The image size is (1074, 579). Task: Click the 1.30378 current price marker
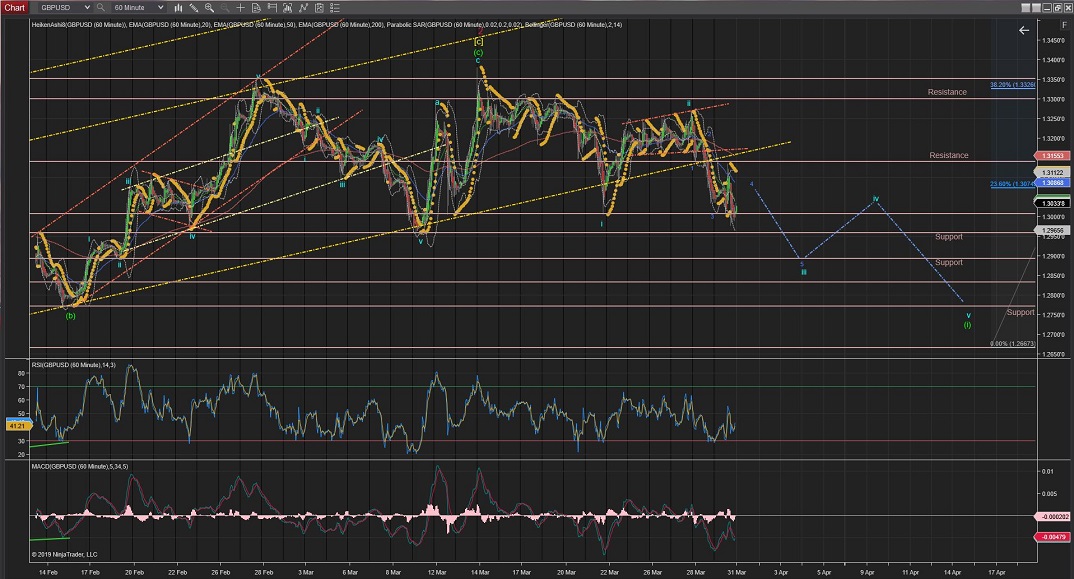point(1053,204)
